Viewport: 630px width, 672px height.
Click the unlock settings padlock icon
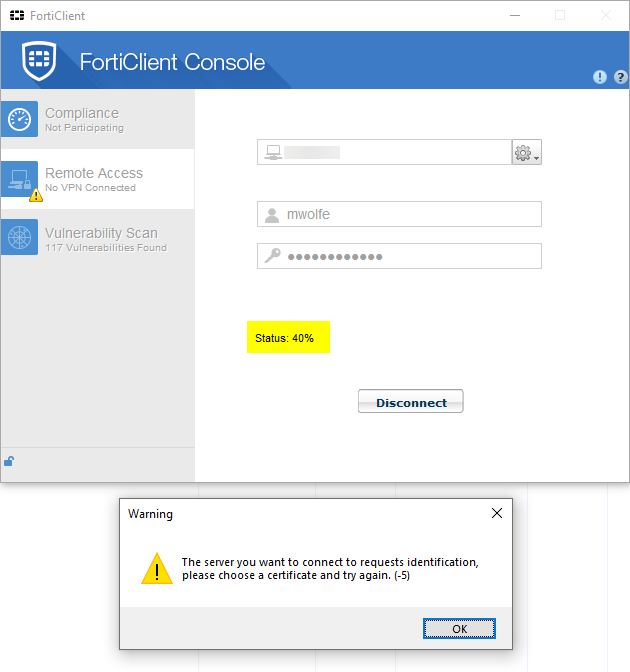pyautogui.click(x=9, y=461)
